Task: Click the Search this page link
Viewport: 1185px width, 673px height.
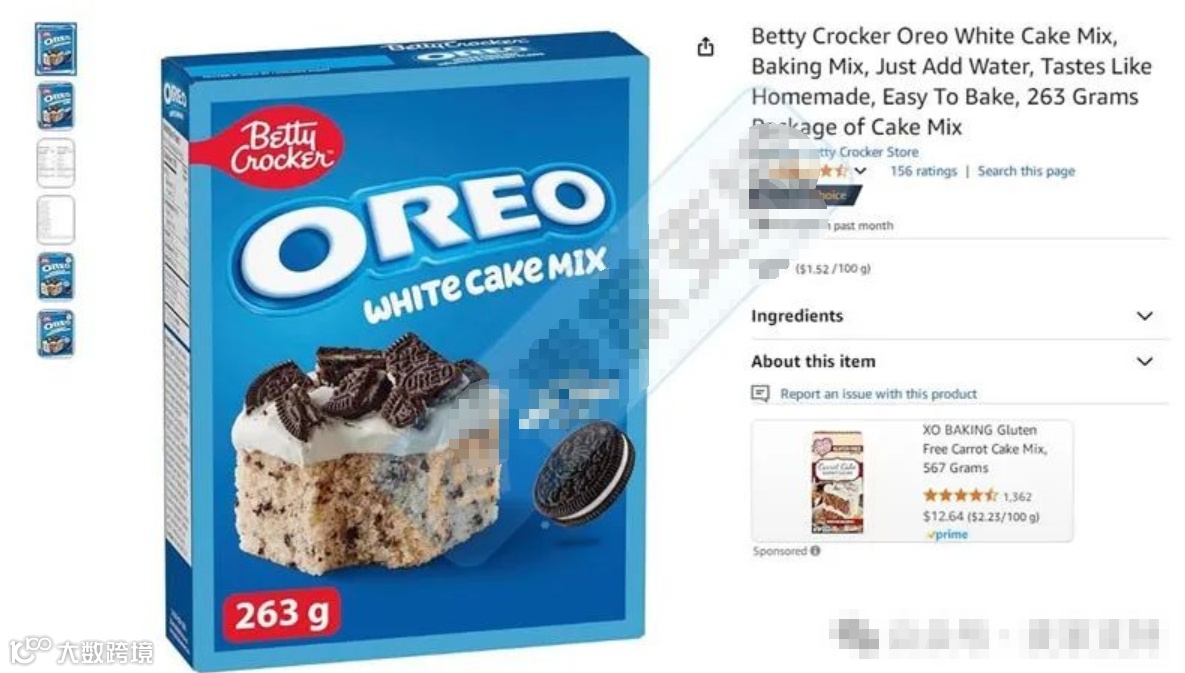Action: (1026, 171)
